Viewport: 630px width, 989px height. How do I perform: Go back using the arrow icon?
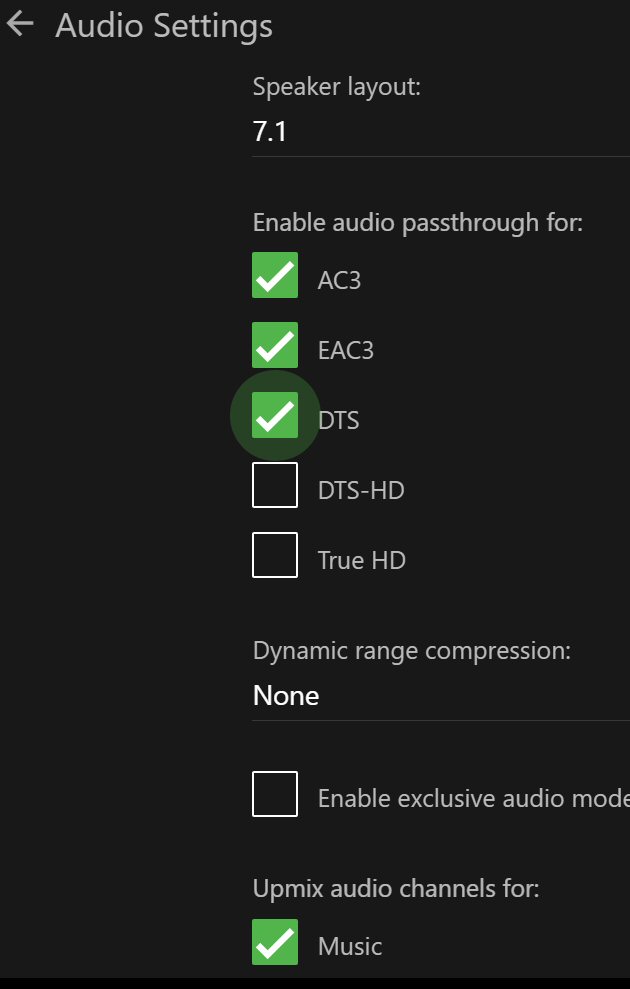(x=20, y=25)
